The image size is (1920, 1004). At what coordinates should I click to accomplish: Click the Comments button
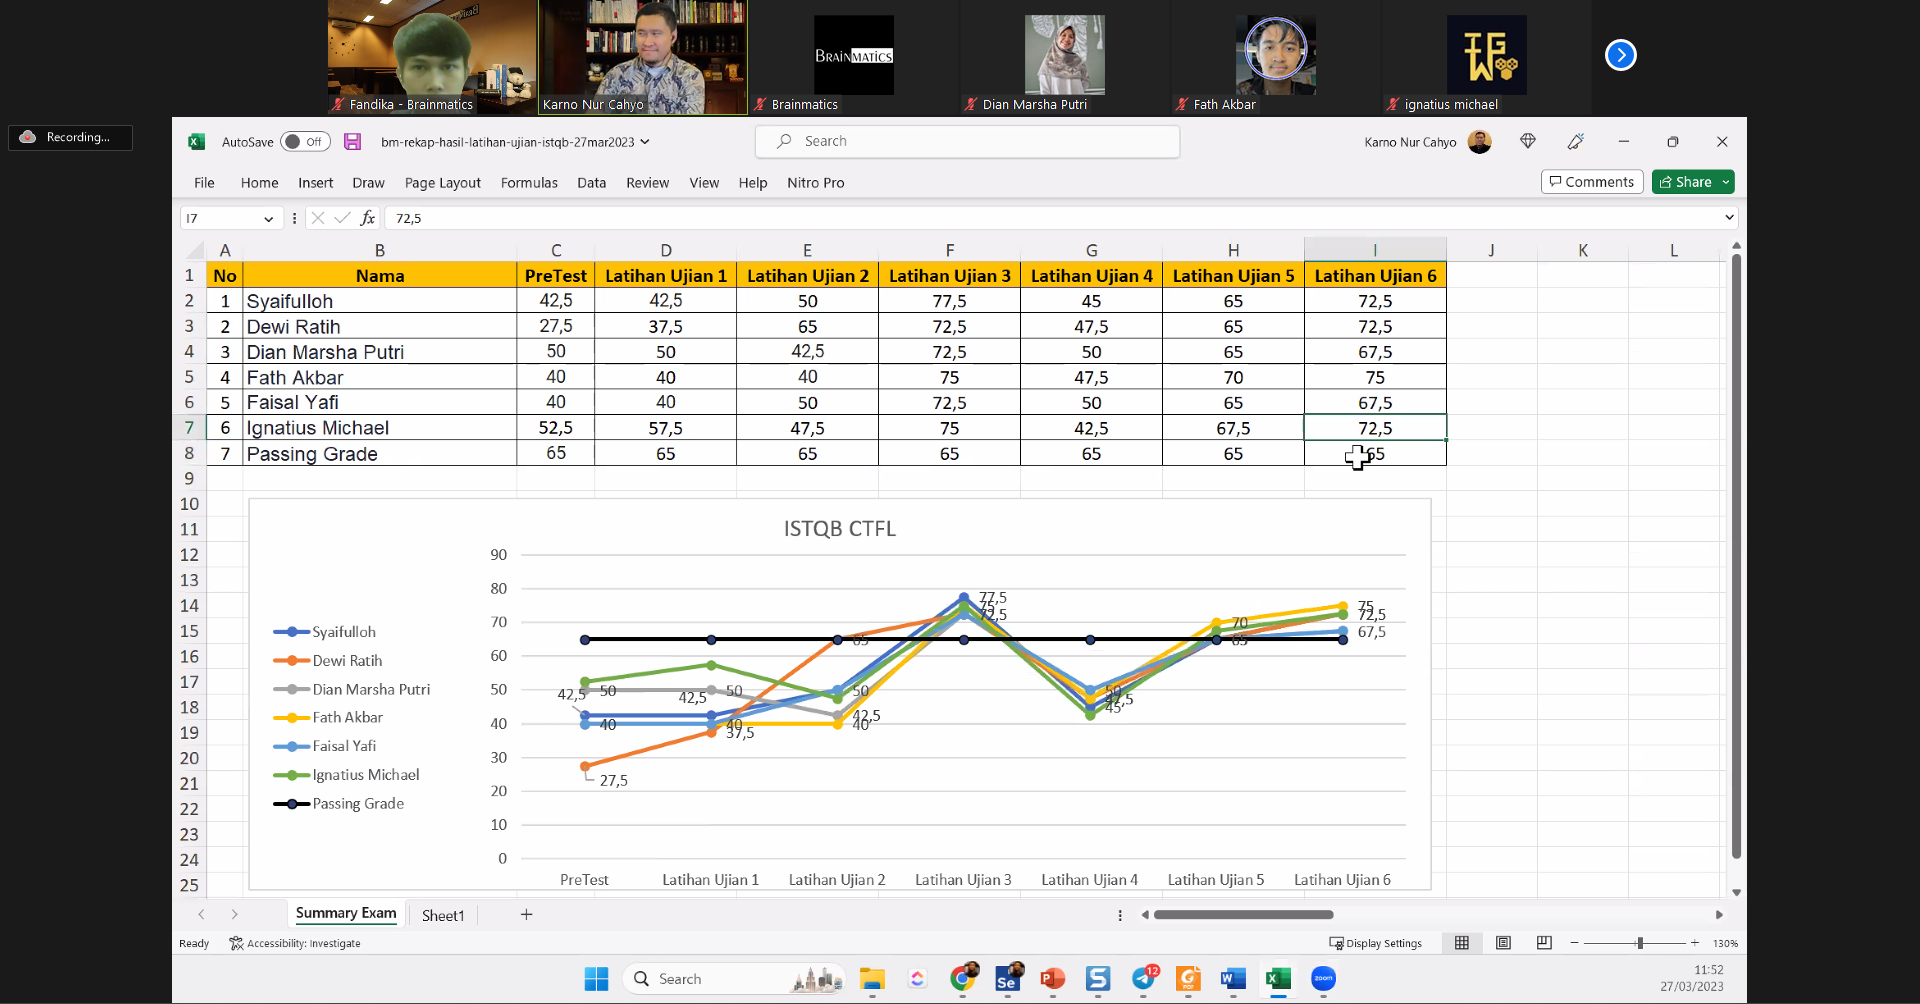[x=1592, y=182]
